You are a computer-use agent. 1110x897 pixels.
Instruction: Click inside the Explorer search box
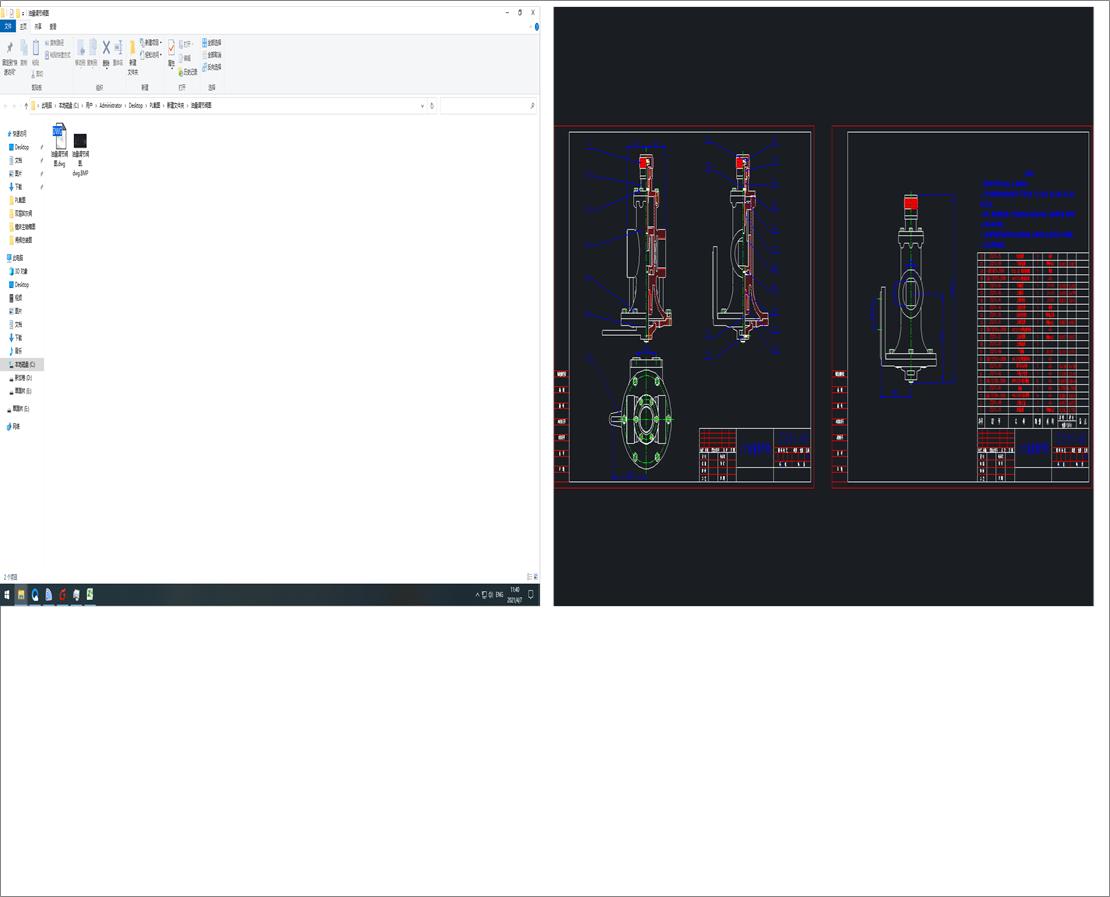(485, 106)
